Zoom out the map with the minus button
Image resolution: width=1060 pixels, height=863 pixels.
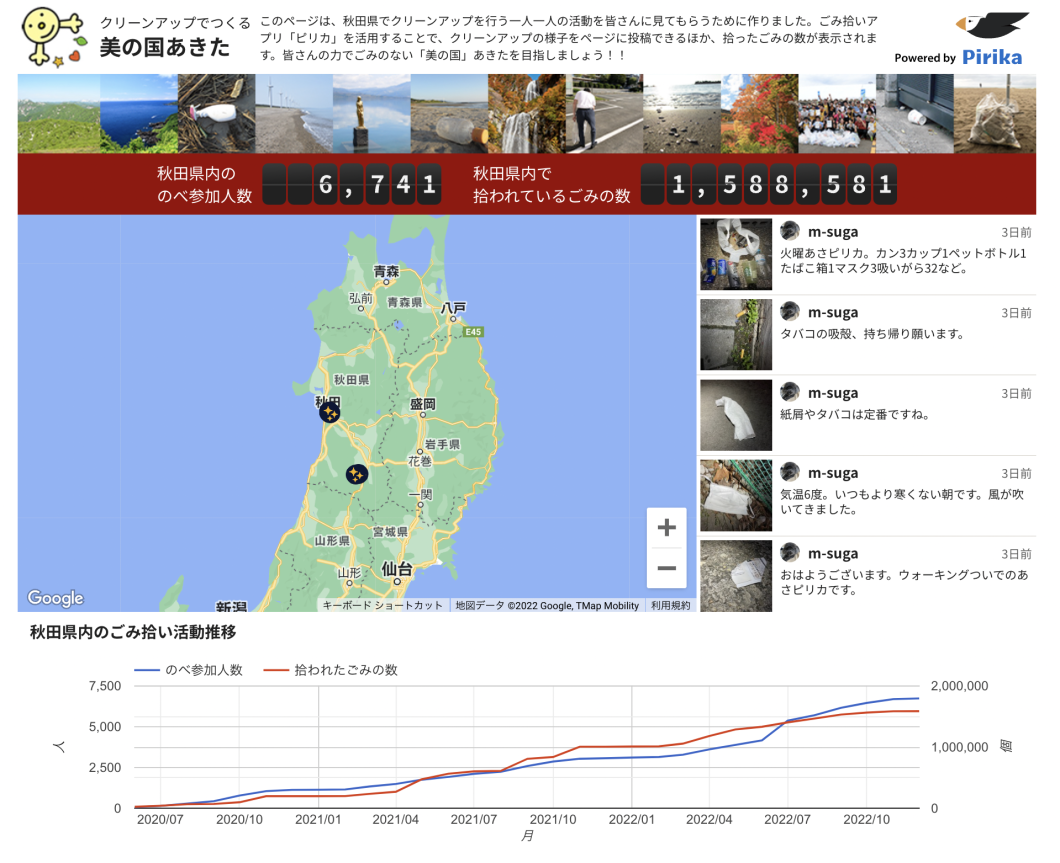coord(667,568)
